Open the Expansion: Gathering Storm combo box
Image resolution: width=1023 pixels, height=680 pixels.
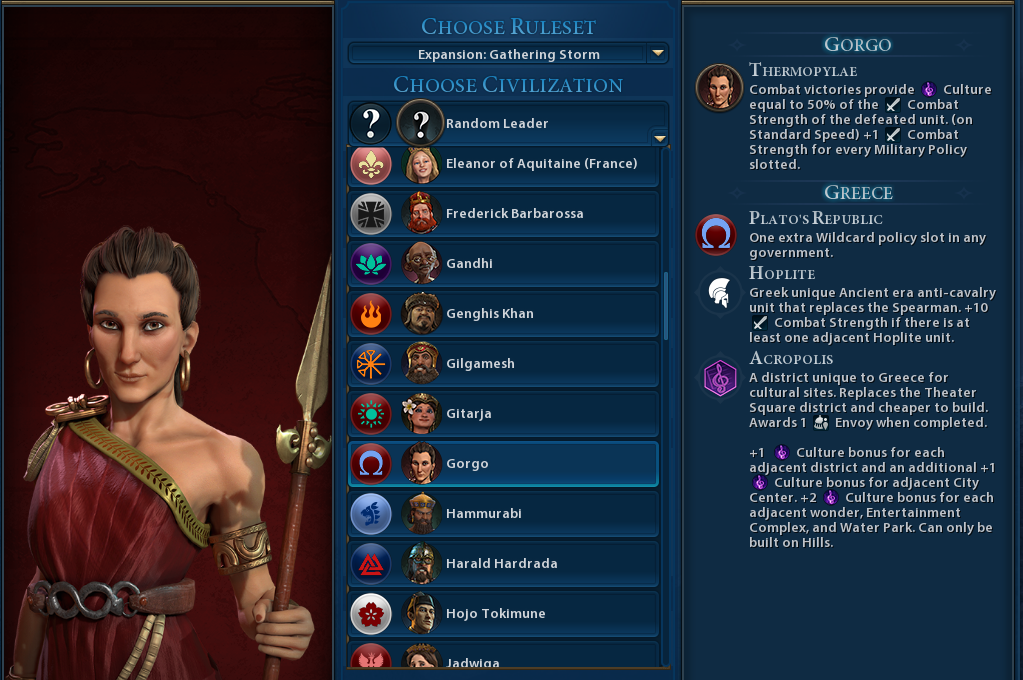(509, 54)
